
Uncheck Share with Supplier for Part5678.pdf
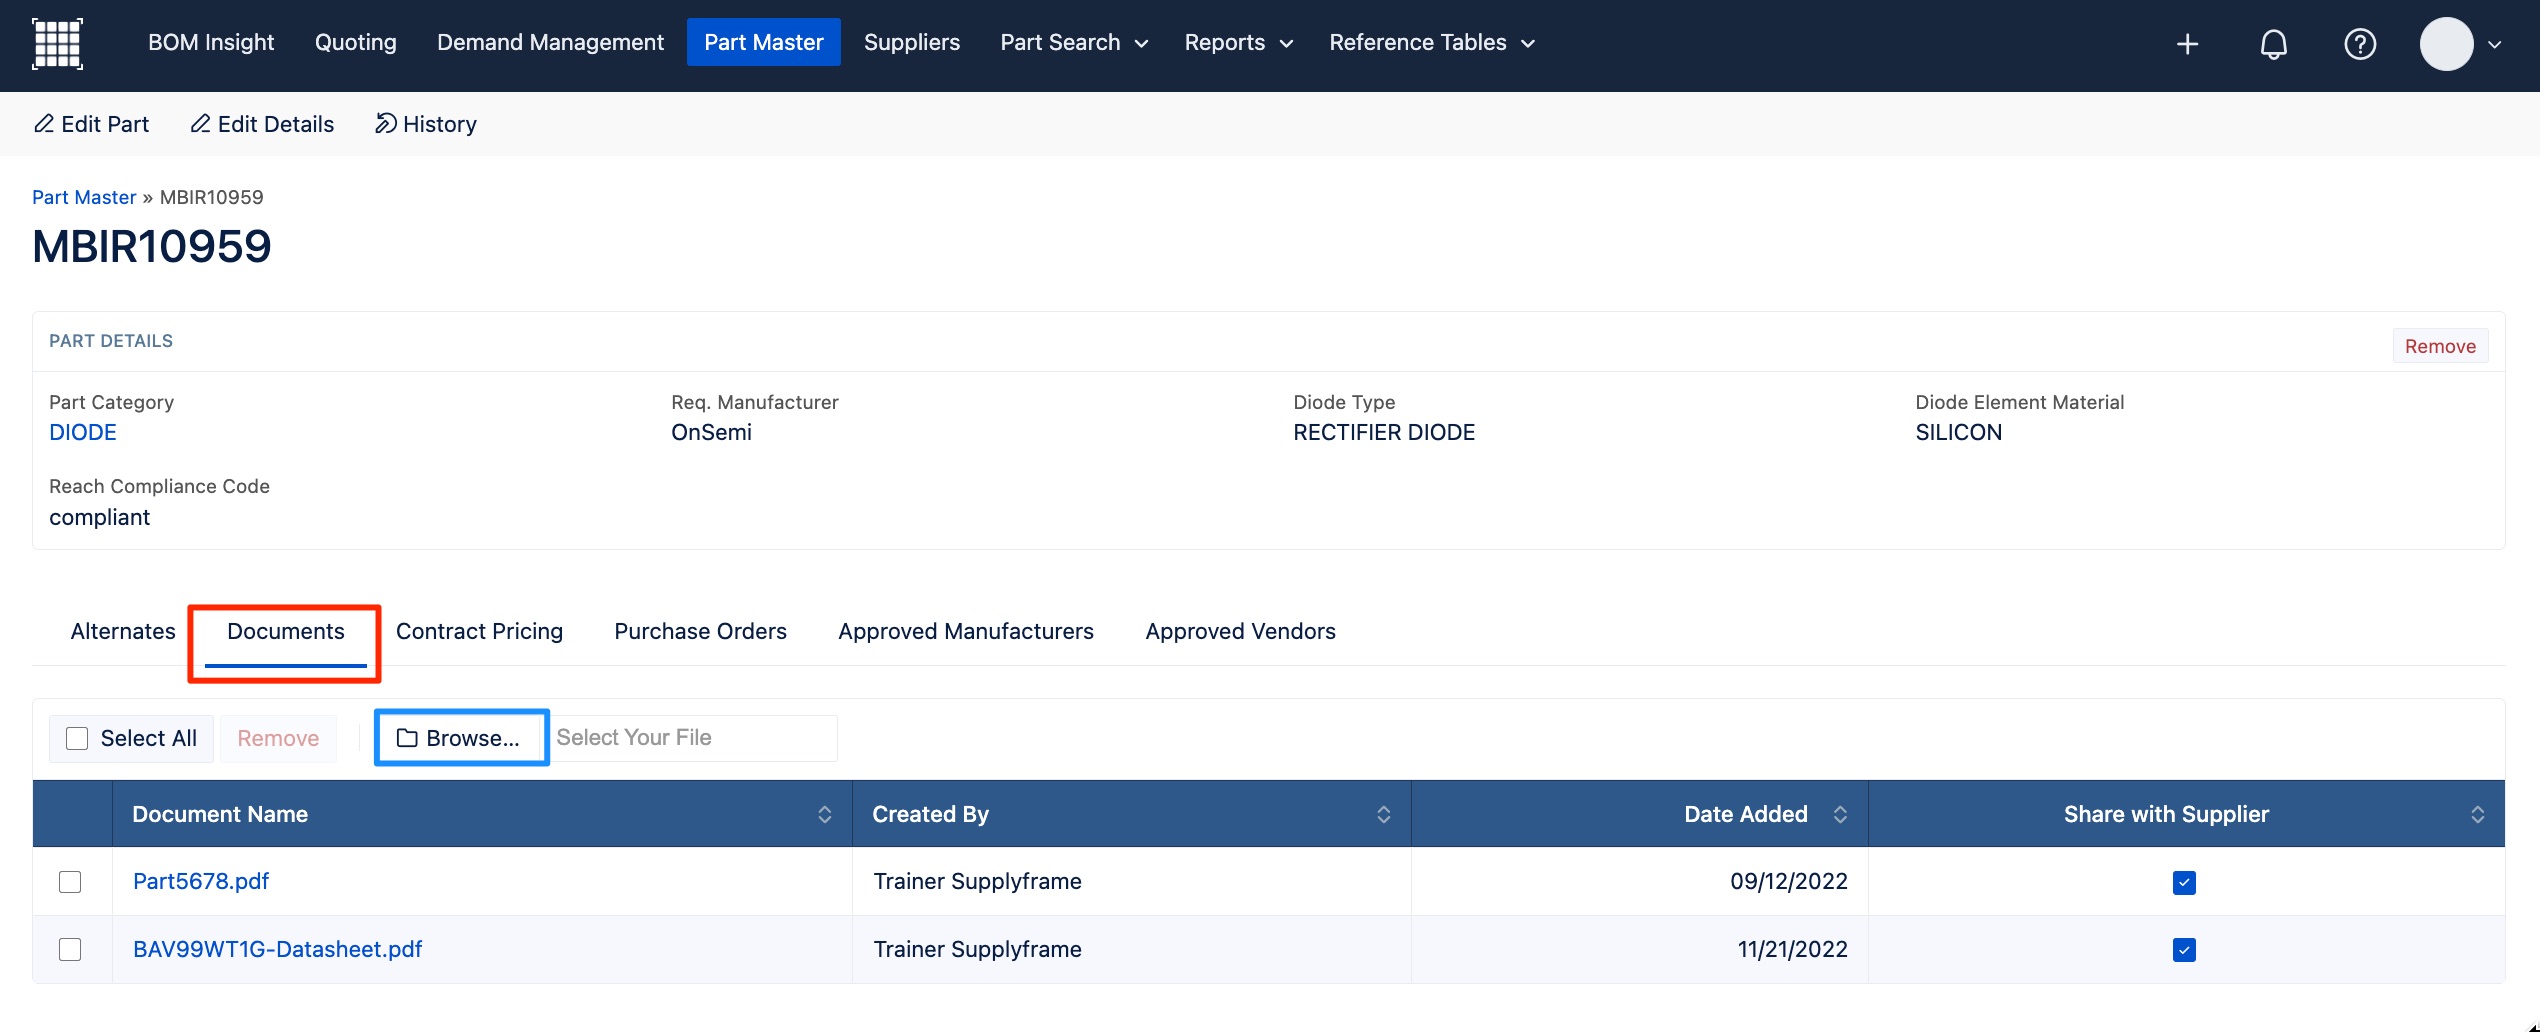tap(2184, 882)
